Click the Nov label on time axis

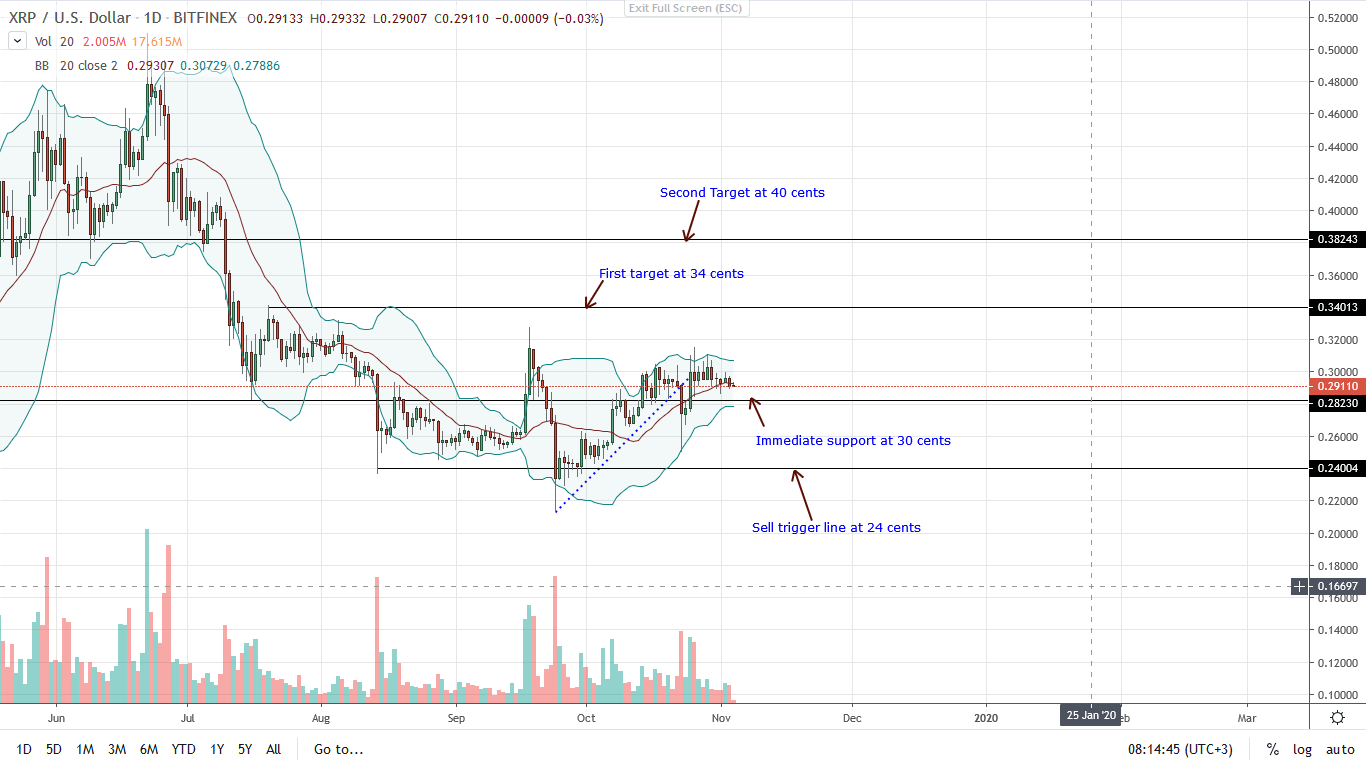[x=721, y=717]
